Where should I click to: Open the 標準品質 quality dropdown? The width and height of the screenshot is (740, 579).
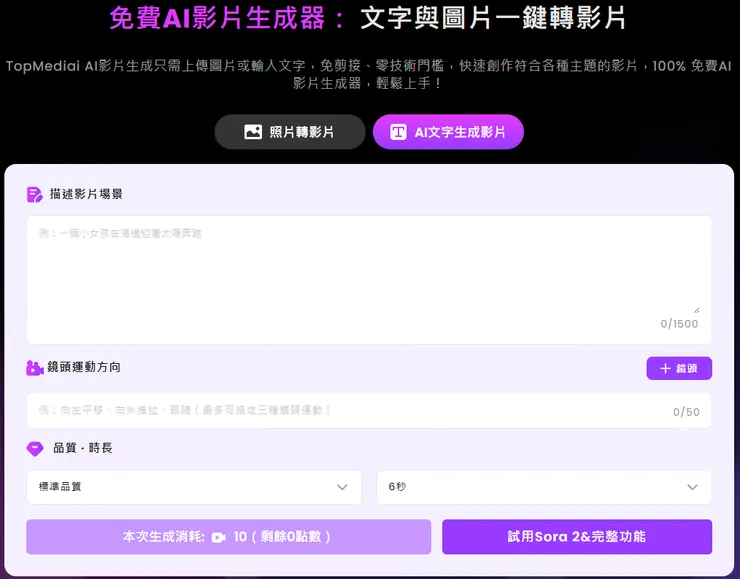tap(193, 487)
